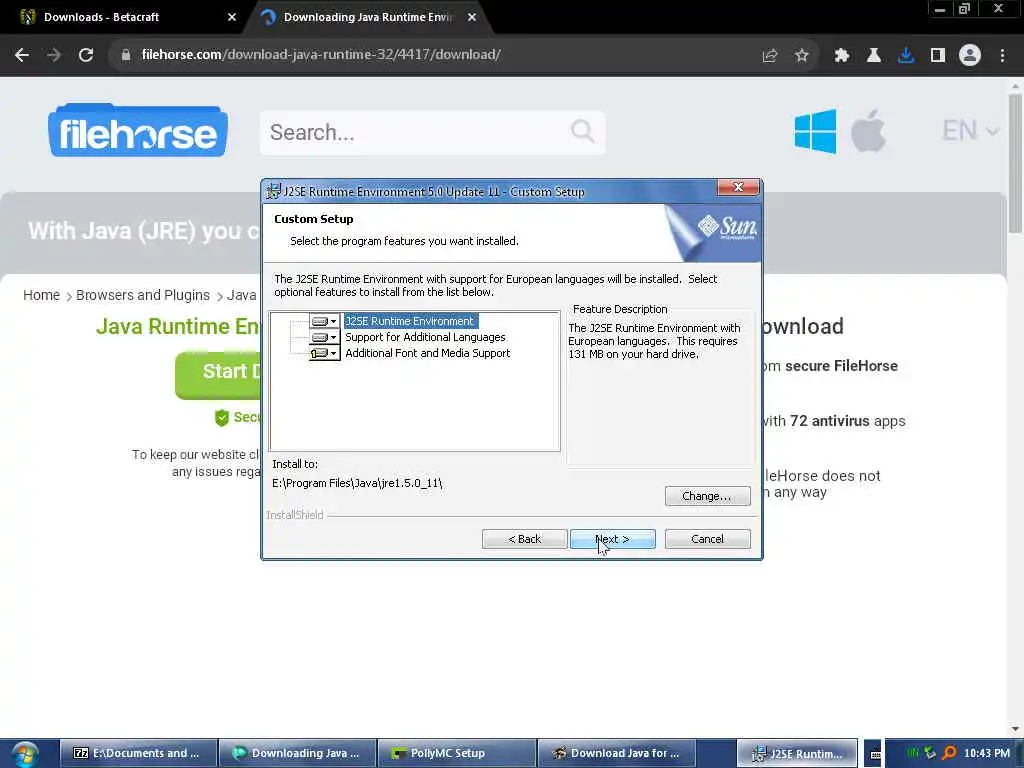The height and width of the screenshot is (768, 1024).
Task: Open J2SE Runtime Environment feature dropdown
Action: pos(325,321)
